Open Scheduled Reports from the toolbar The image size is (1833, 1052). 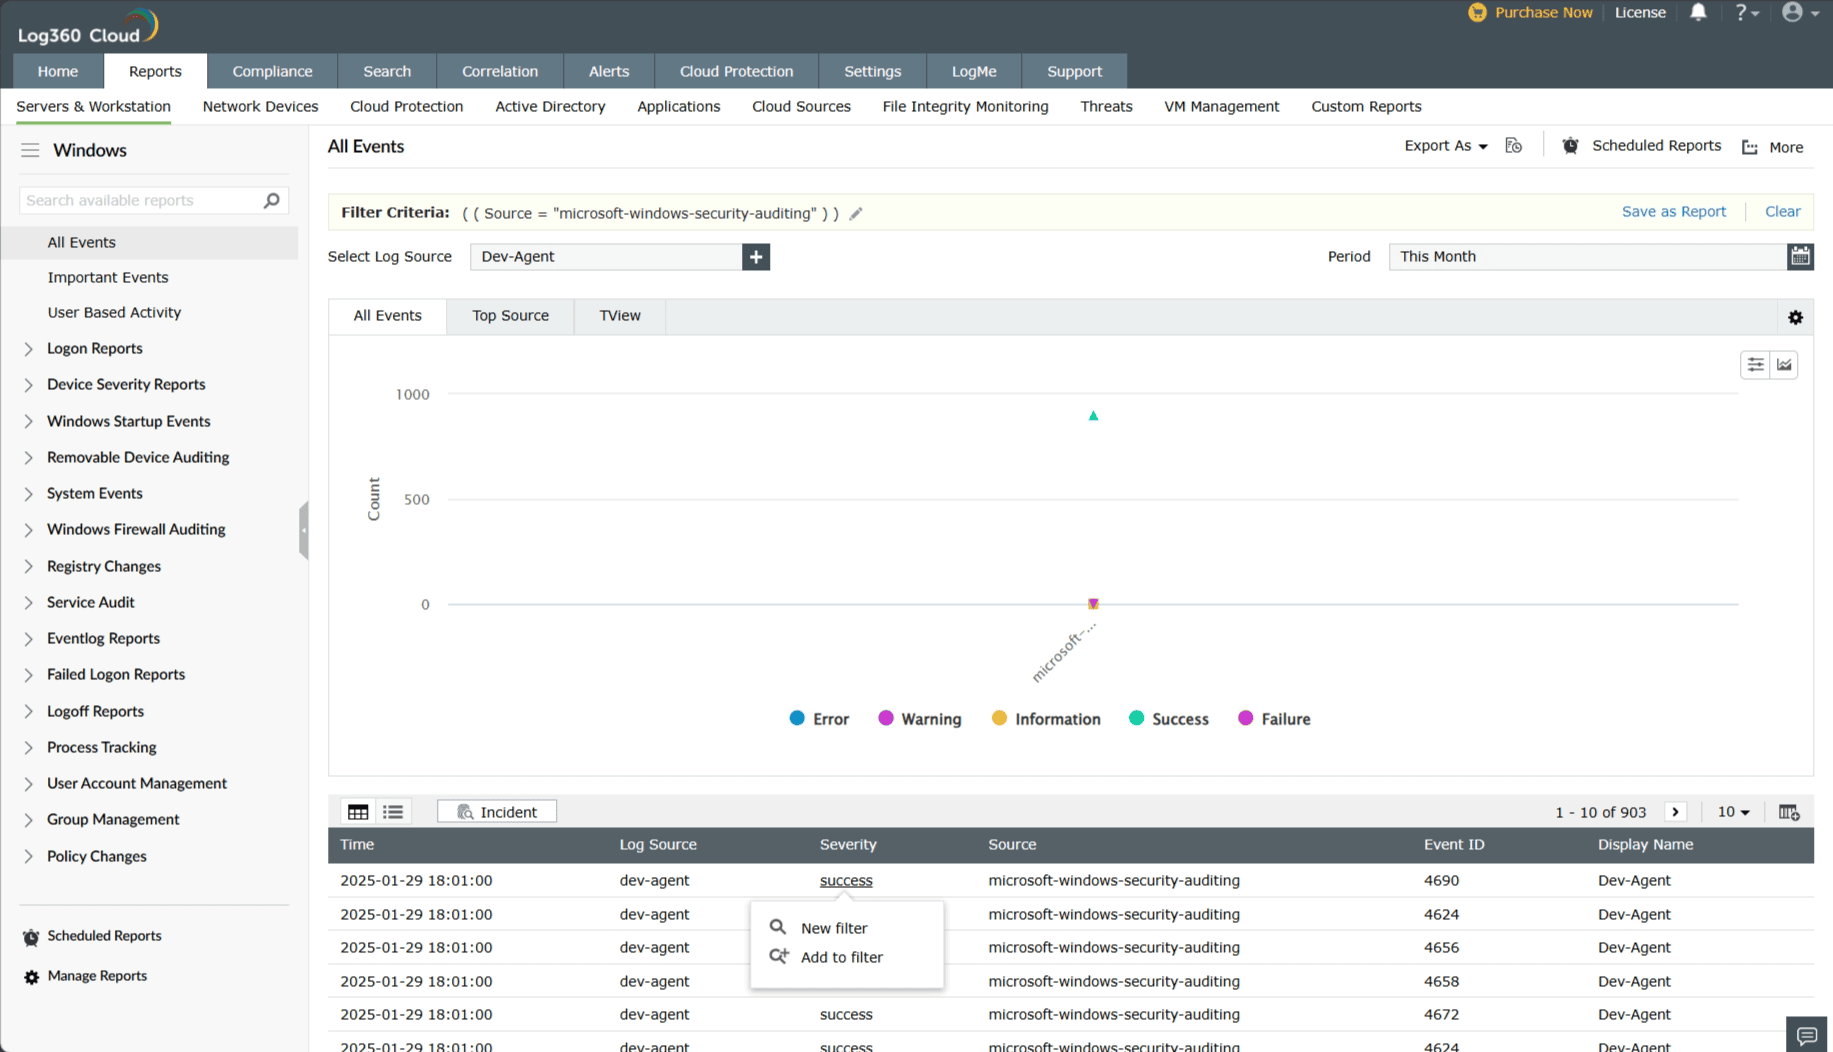pyautogui.click(x=1642, y=146)
